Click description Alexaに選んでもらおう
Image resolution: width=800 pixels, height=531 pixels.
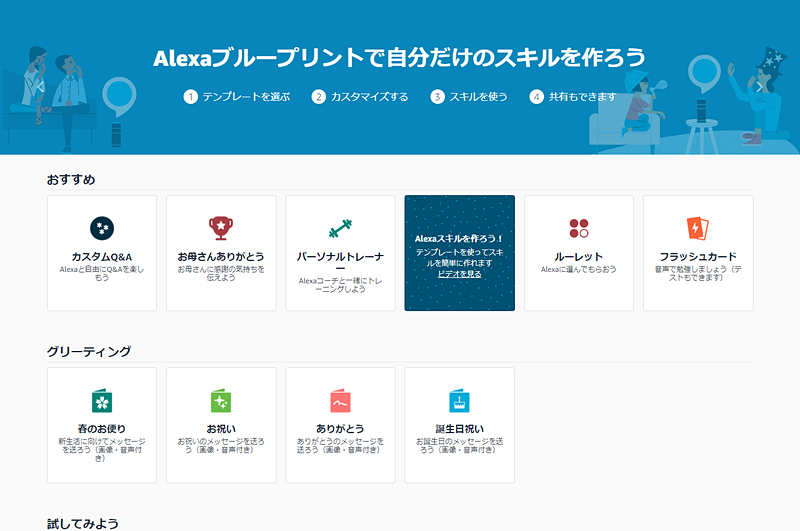click(x=579, y=269)
